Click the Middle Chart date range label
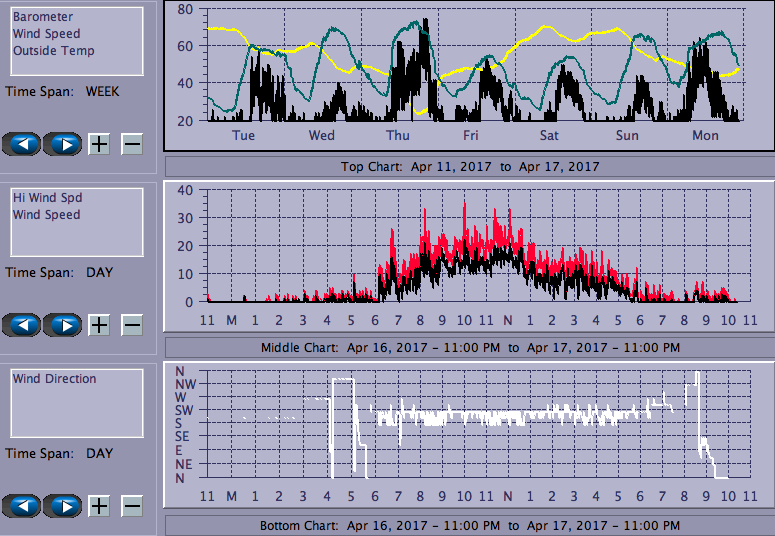 [470, 347]
